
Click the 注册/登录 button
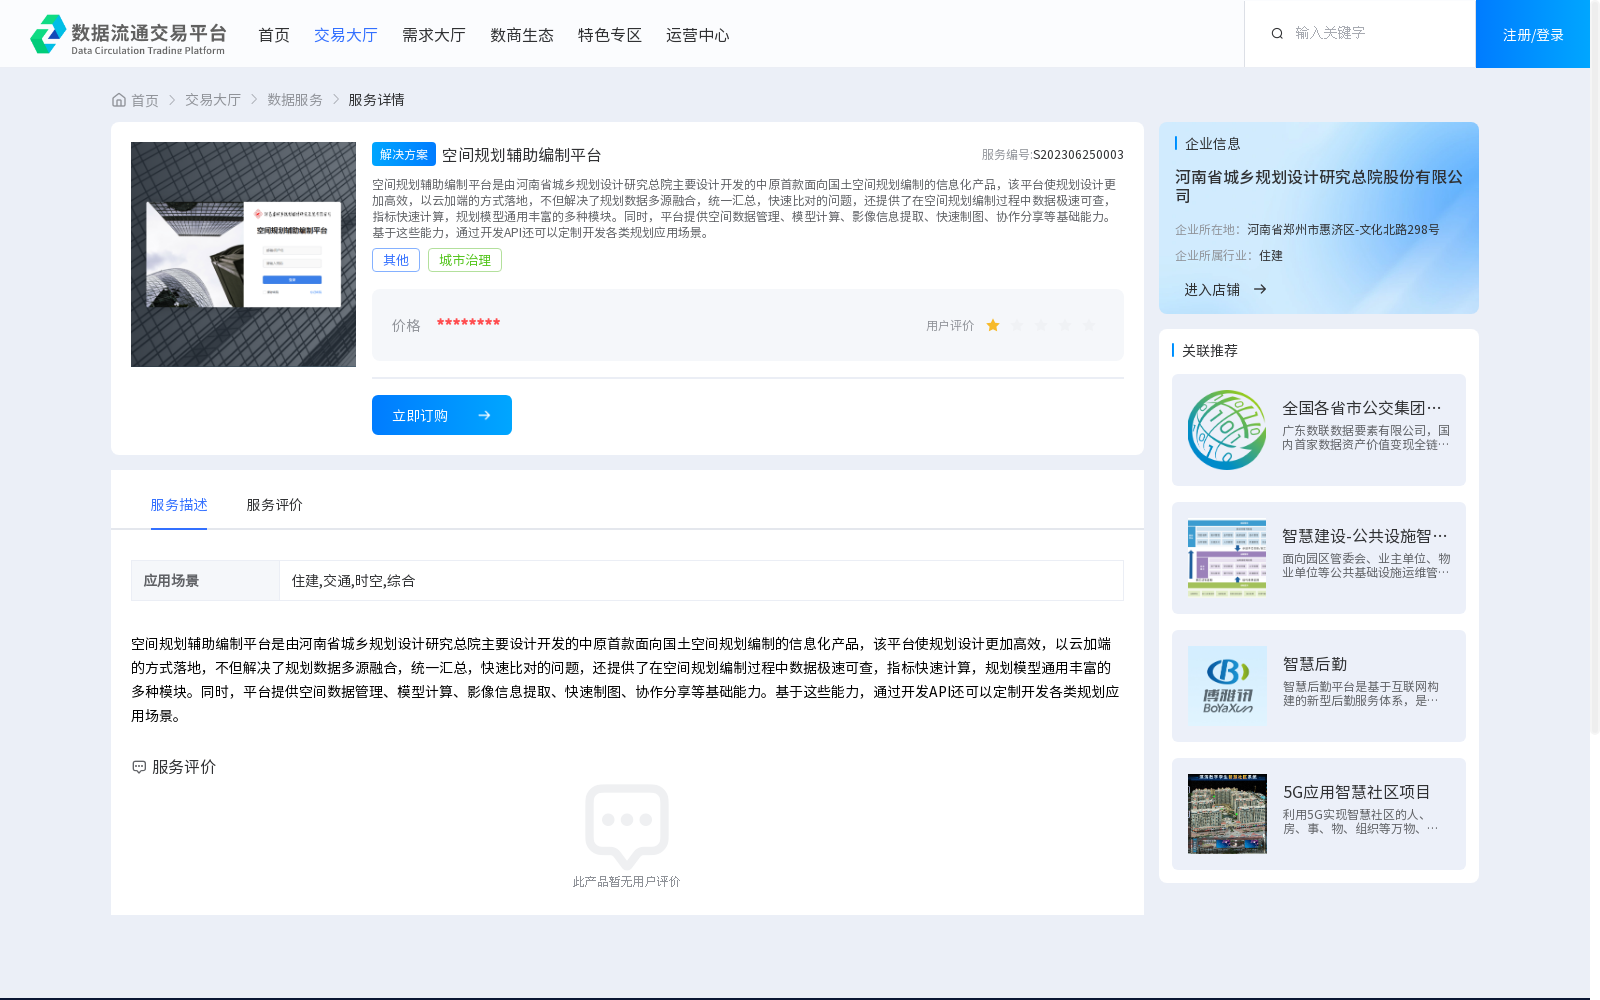(x=1533, y=34)
